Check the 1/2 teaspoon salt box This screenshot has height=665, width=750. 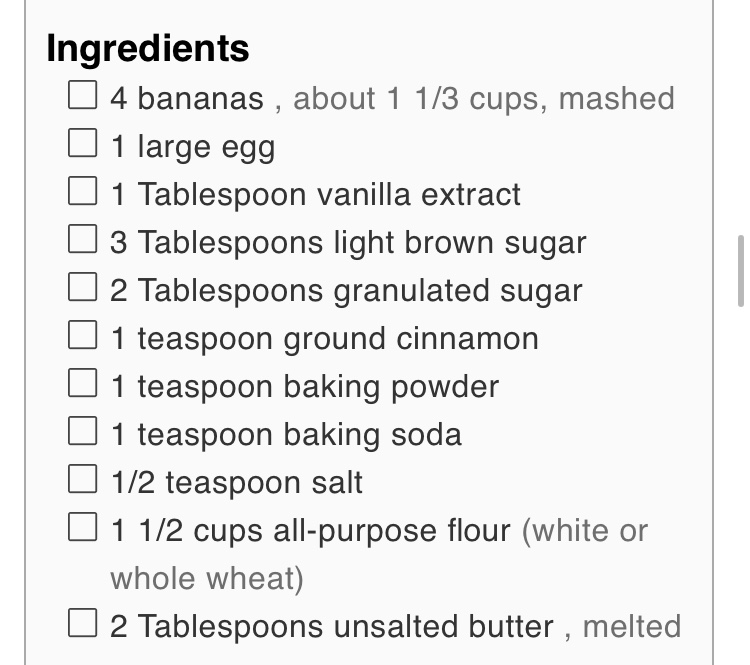tap(83, 480)
